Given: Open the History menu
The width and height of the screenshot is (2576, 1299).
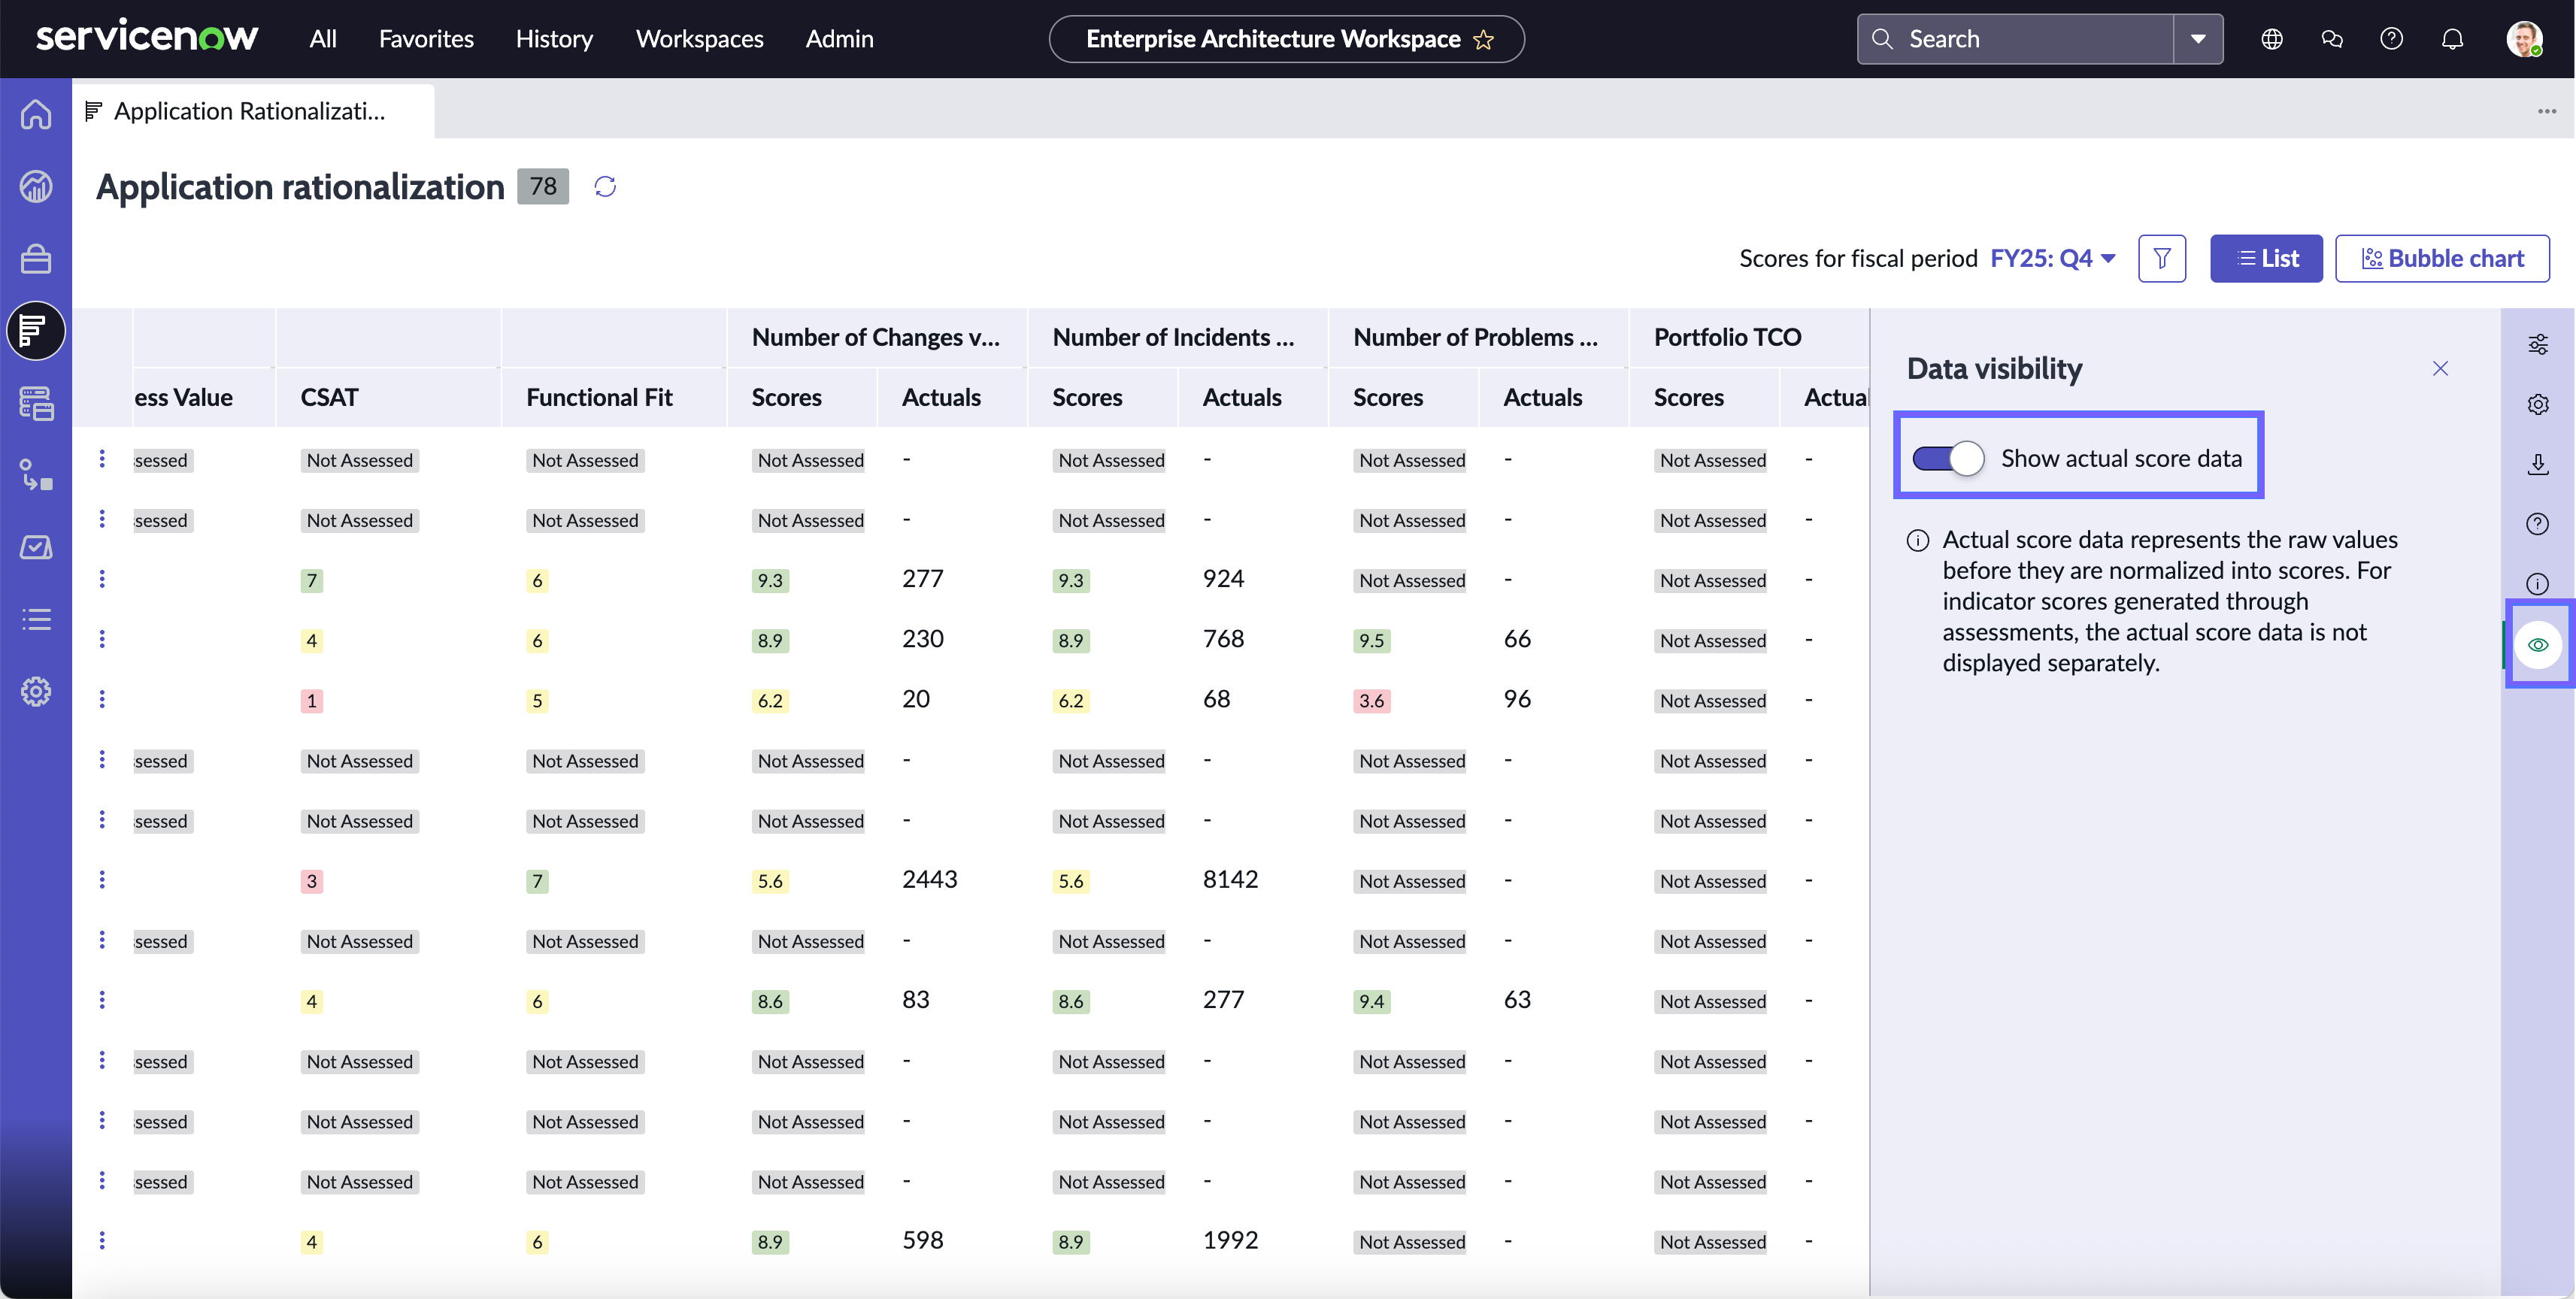Looking at the screenshot, I should [x=554, y=38].
